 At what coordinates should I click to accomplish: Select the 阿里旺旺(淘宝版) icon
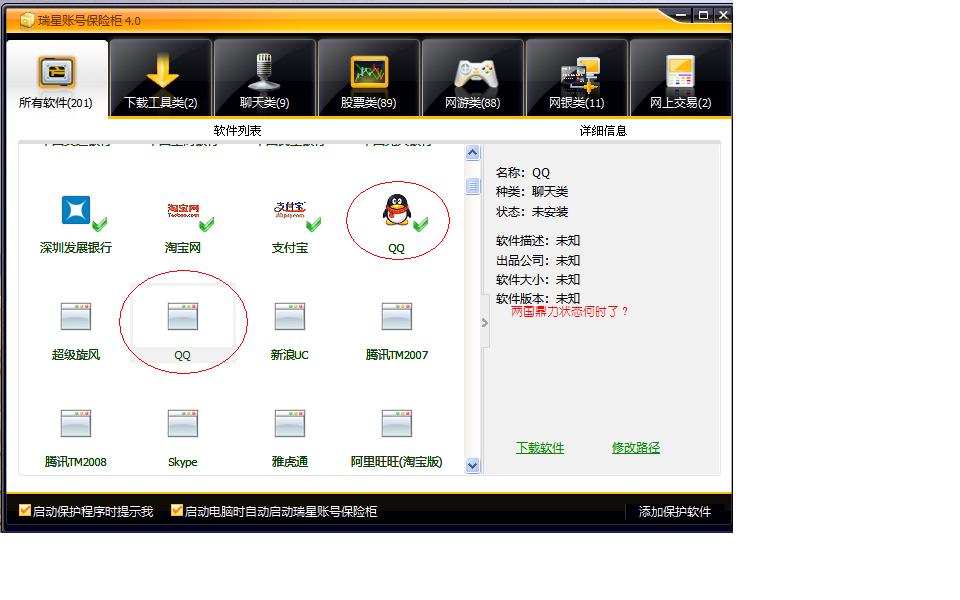pyautogui.click(x=397, y=423)
